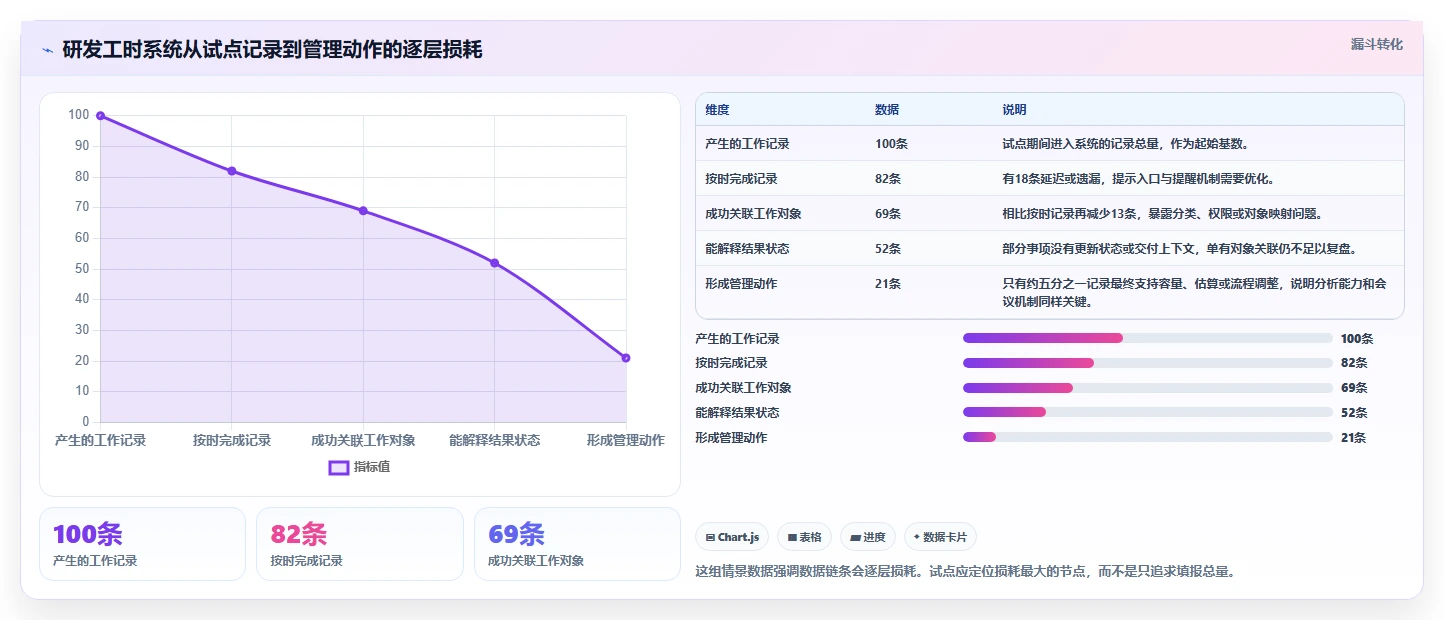Click the 21条 label beside the progress bar

point(1354,438)
